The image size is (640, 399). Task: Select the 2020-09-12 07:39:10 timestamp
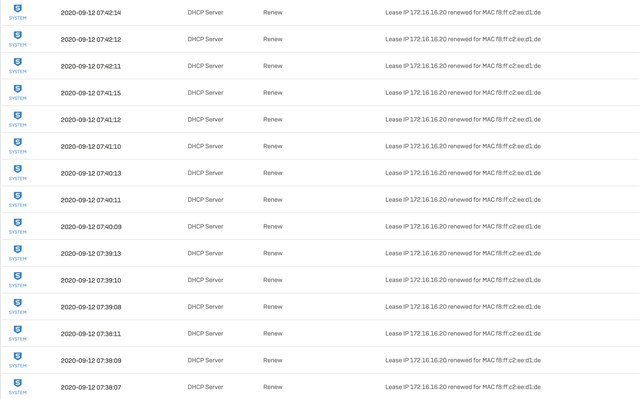pos(91,280)
